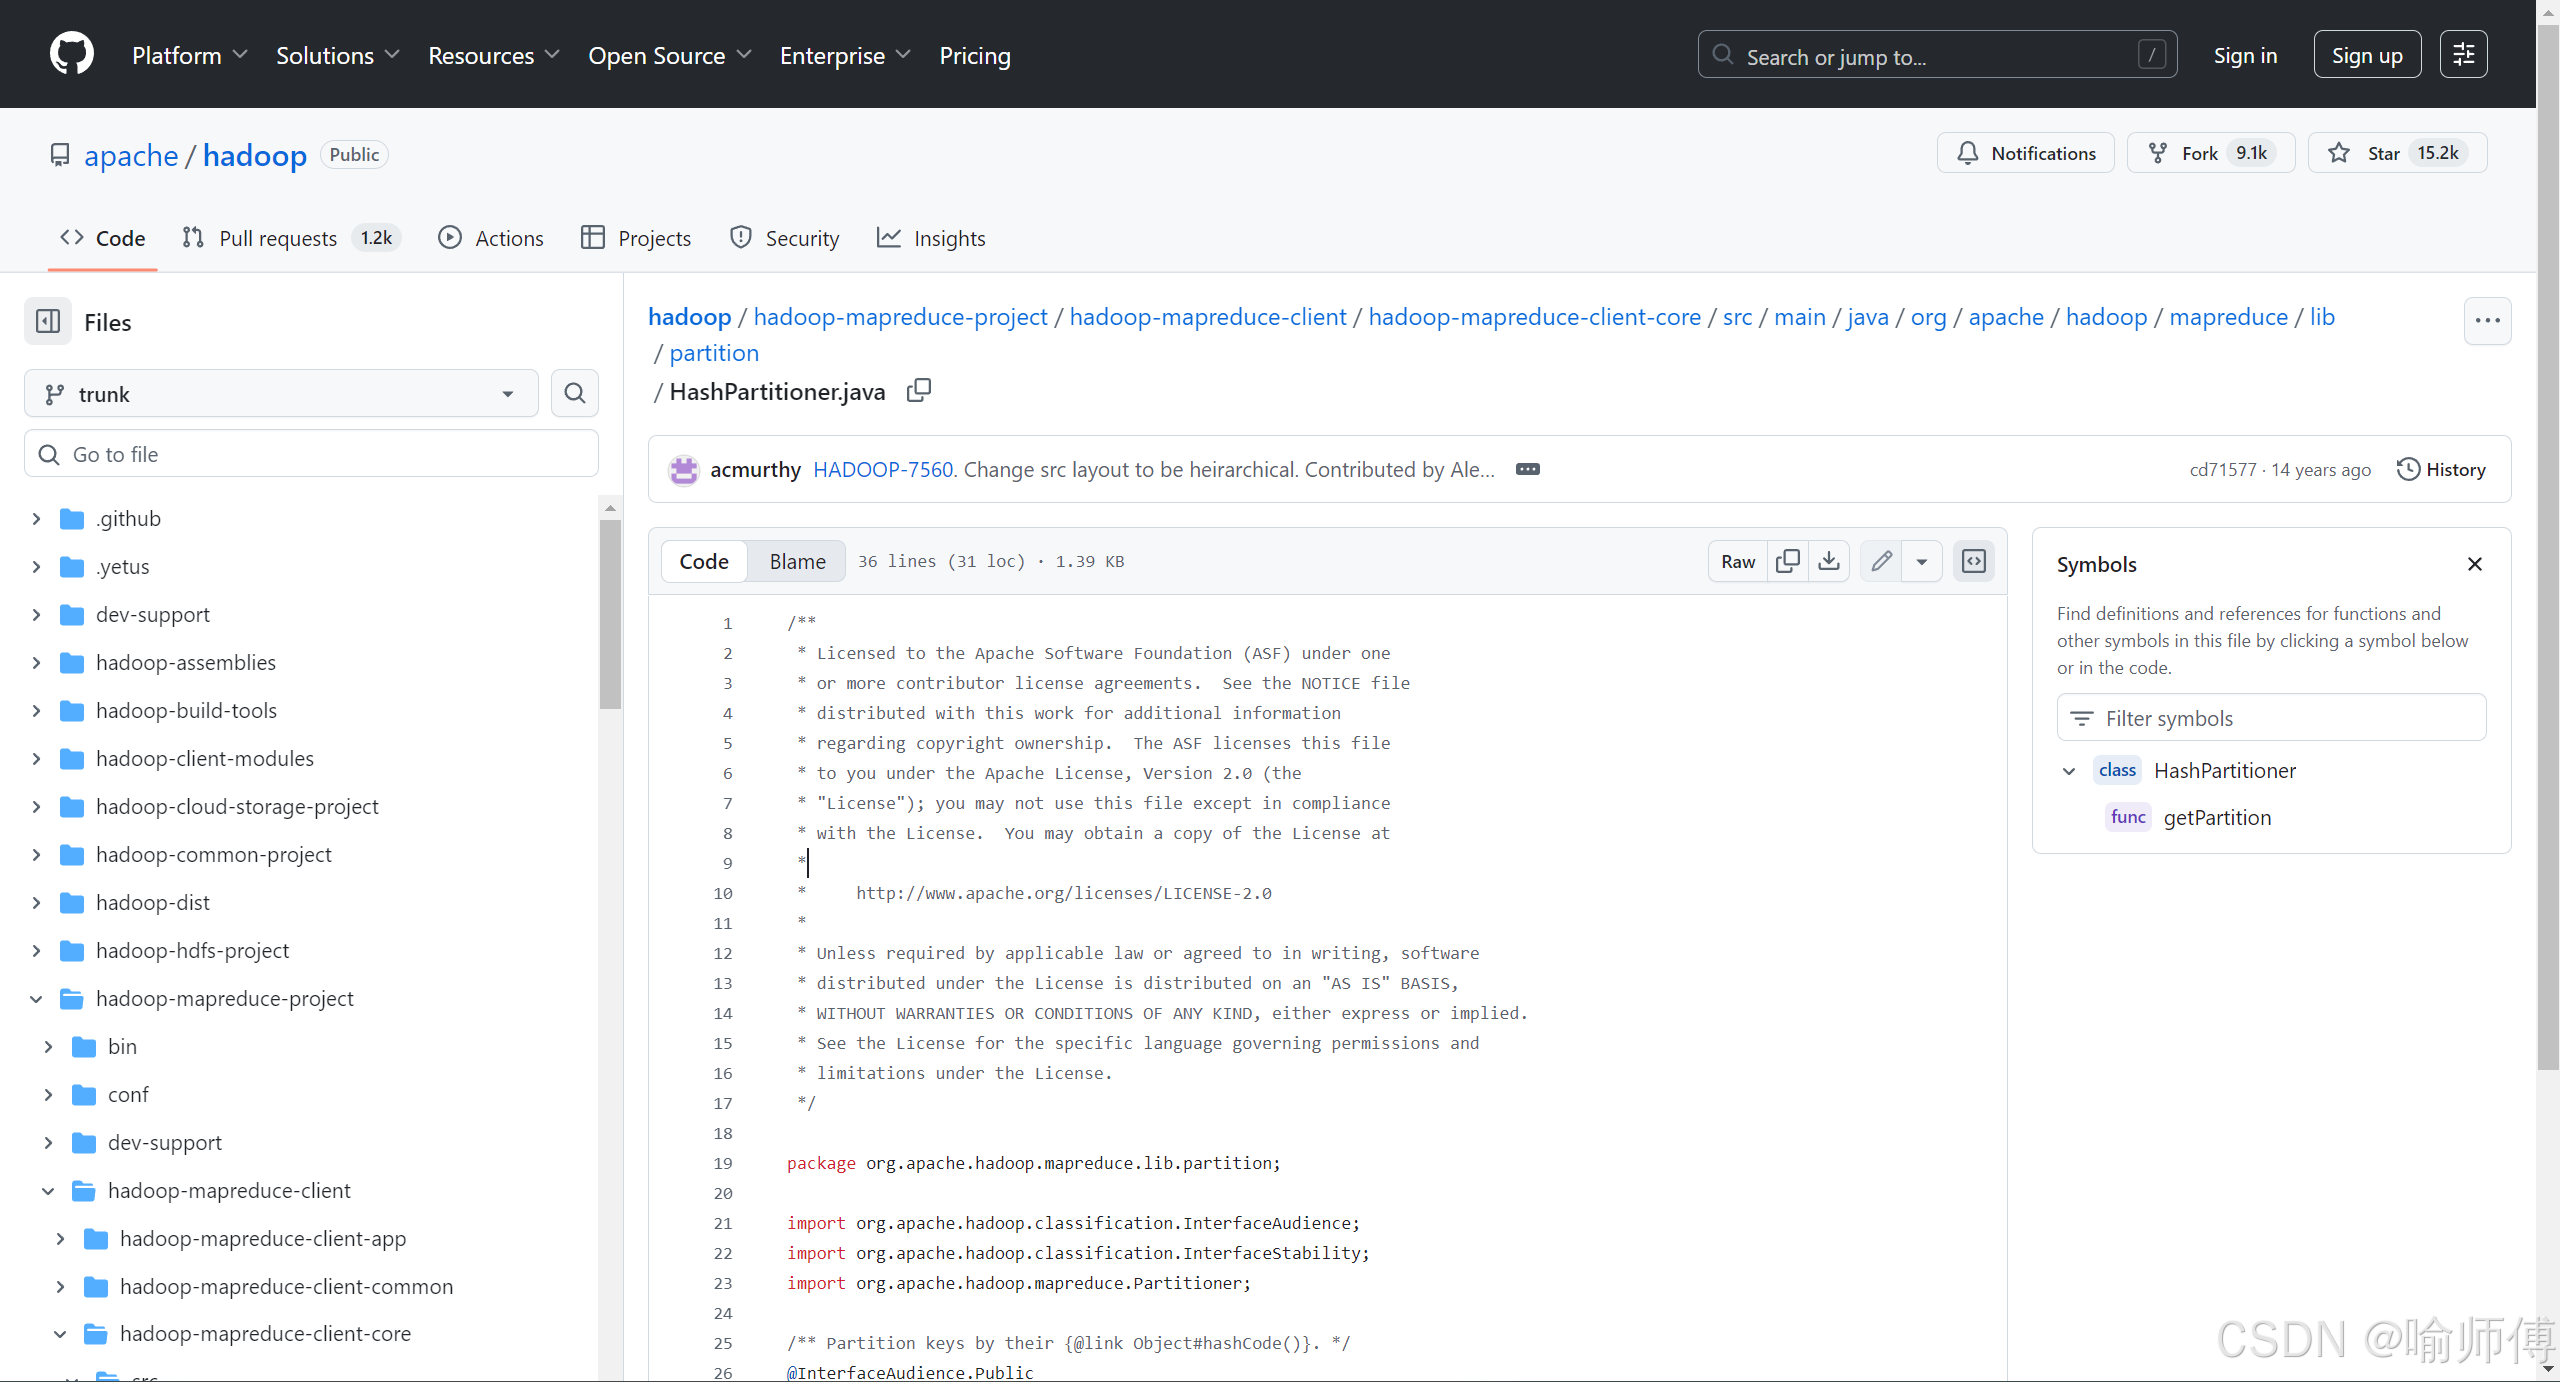
Task: Click the file tree scrollbar thumb
Action: tap(610, 614)
